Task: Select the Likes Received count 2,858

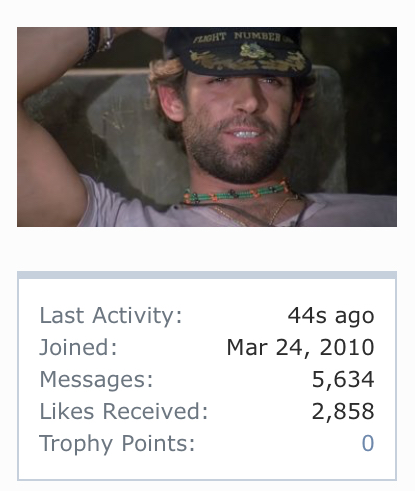Action: point(343,411)
